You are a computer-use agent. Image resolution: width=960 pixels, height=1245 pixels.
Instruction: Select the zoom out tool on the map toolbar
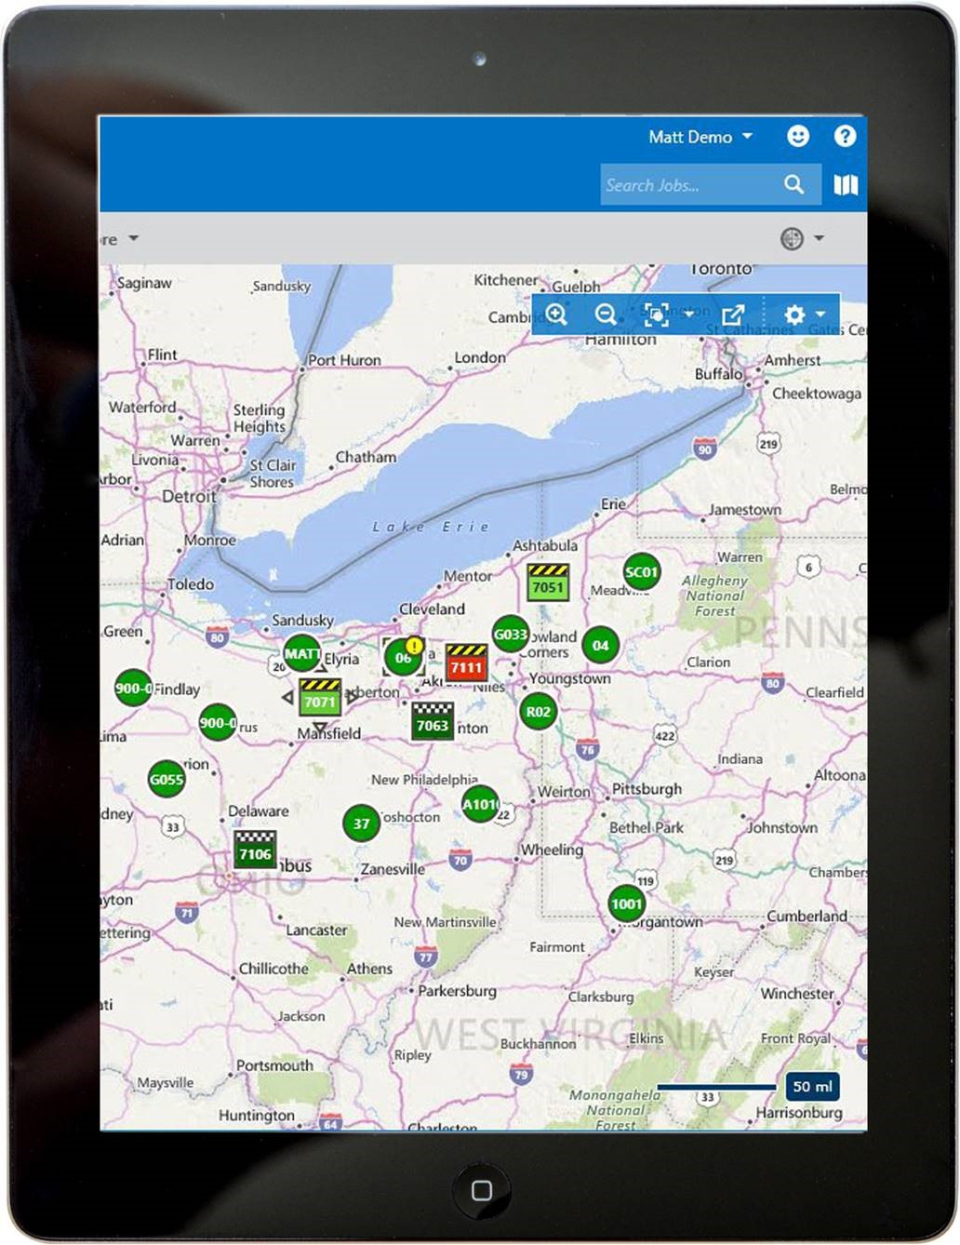[x=606, y=314]
